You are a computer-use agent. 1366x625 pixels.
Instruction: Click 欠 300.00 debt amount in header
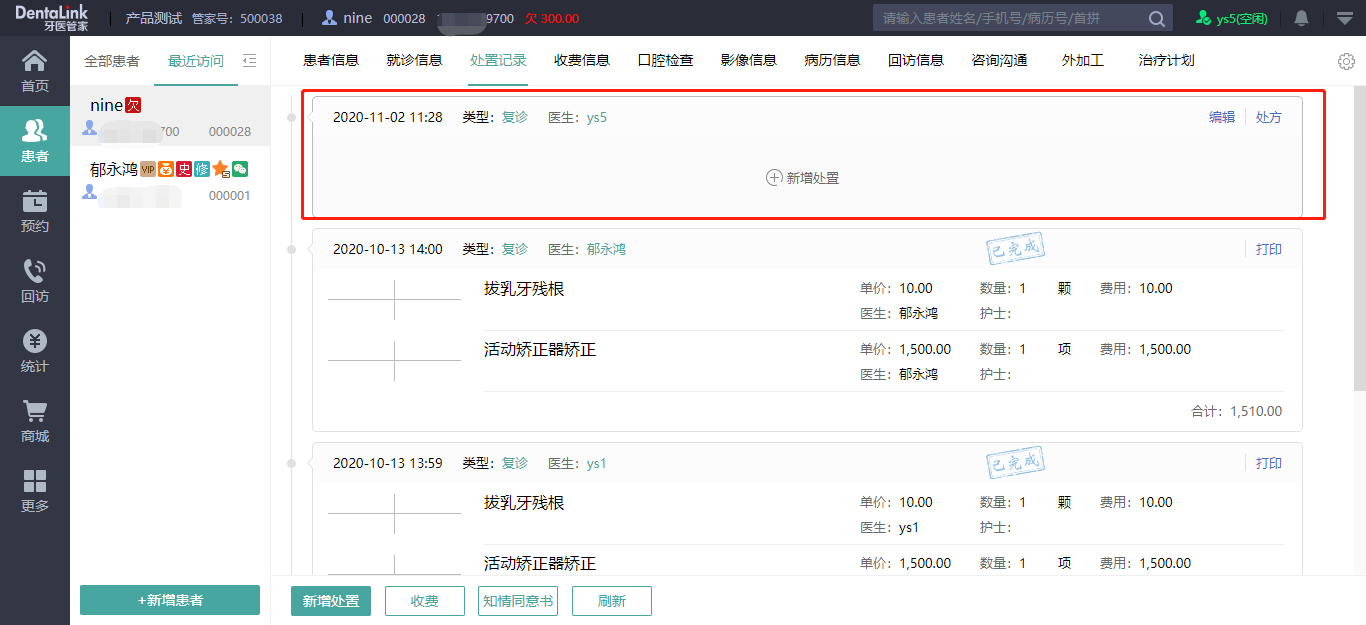pos(552,19)
